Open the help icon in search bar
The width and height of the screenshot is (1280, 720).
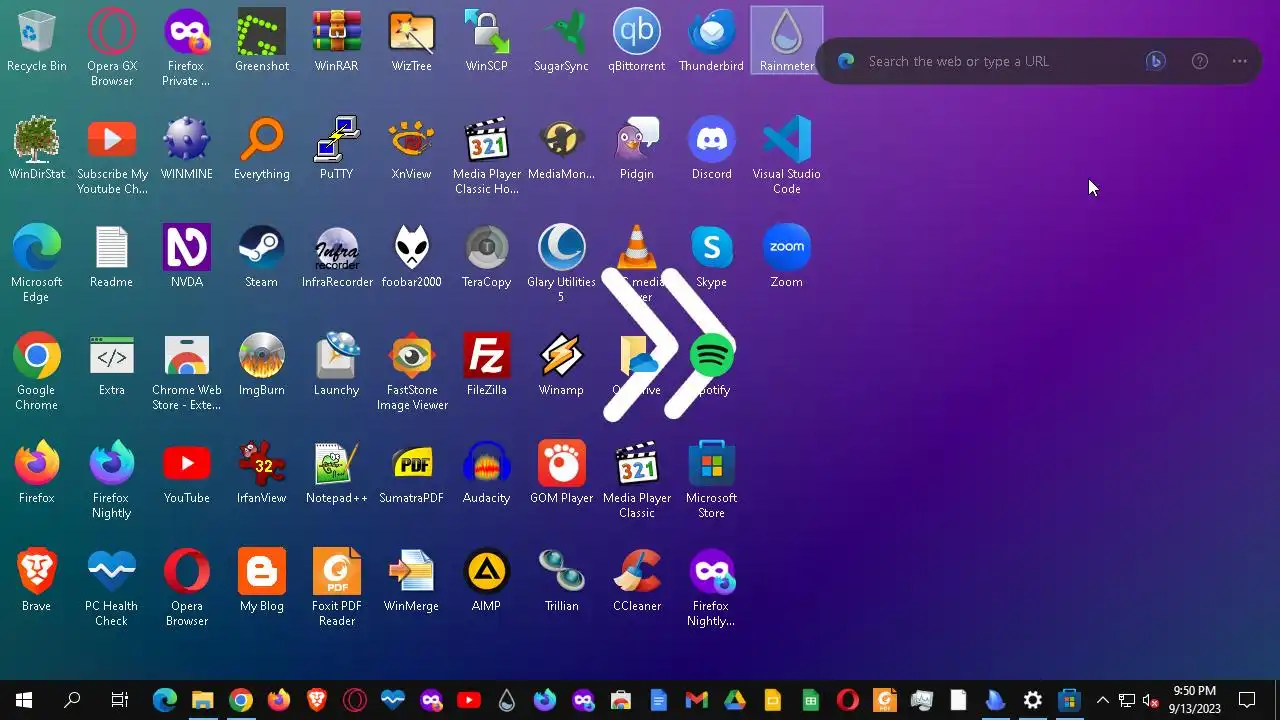(x=1200, y=61)
